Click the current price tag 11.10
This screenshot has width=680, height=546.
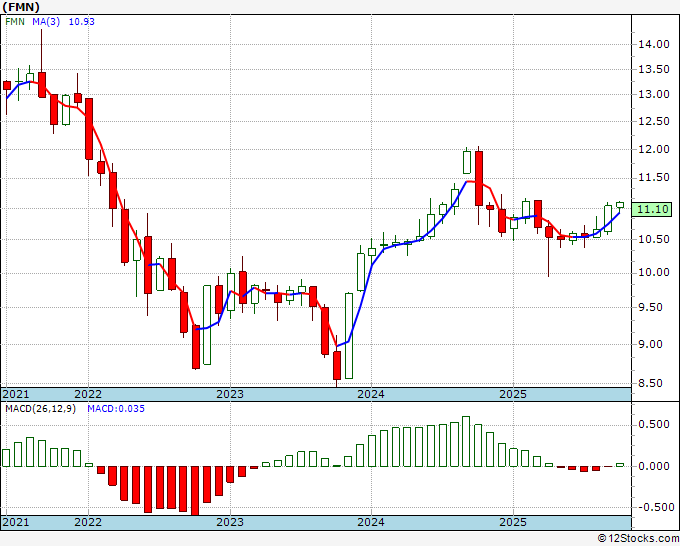pyautogui.click(x=654, y=209)
